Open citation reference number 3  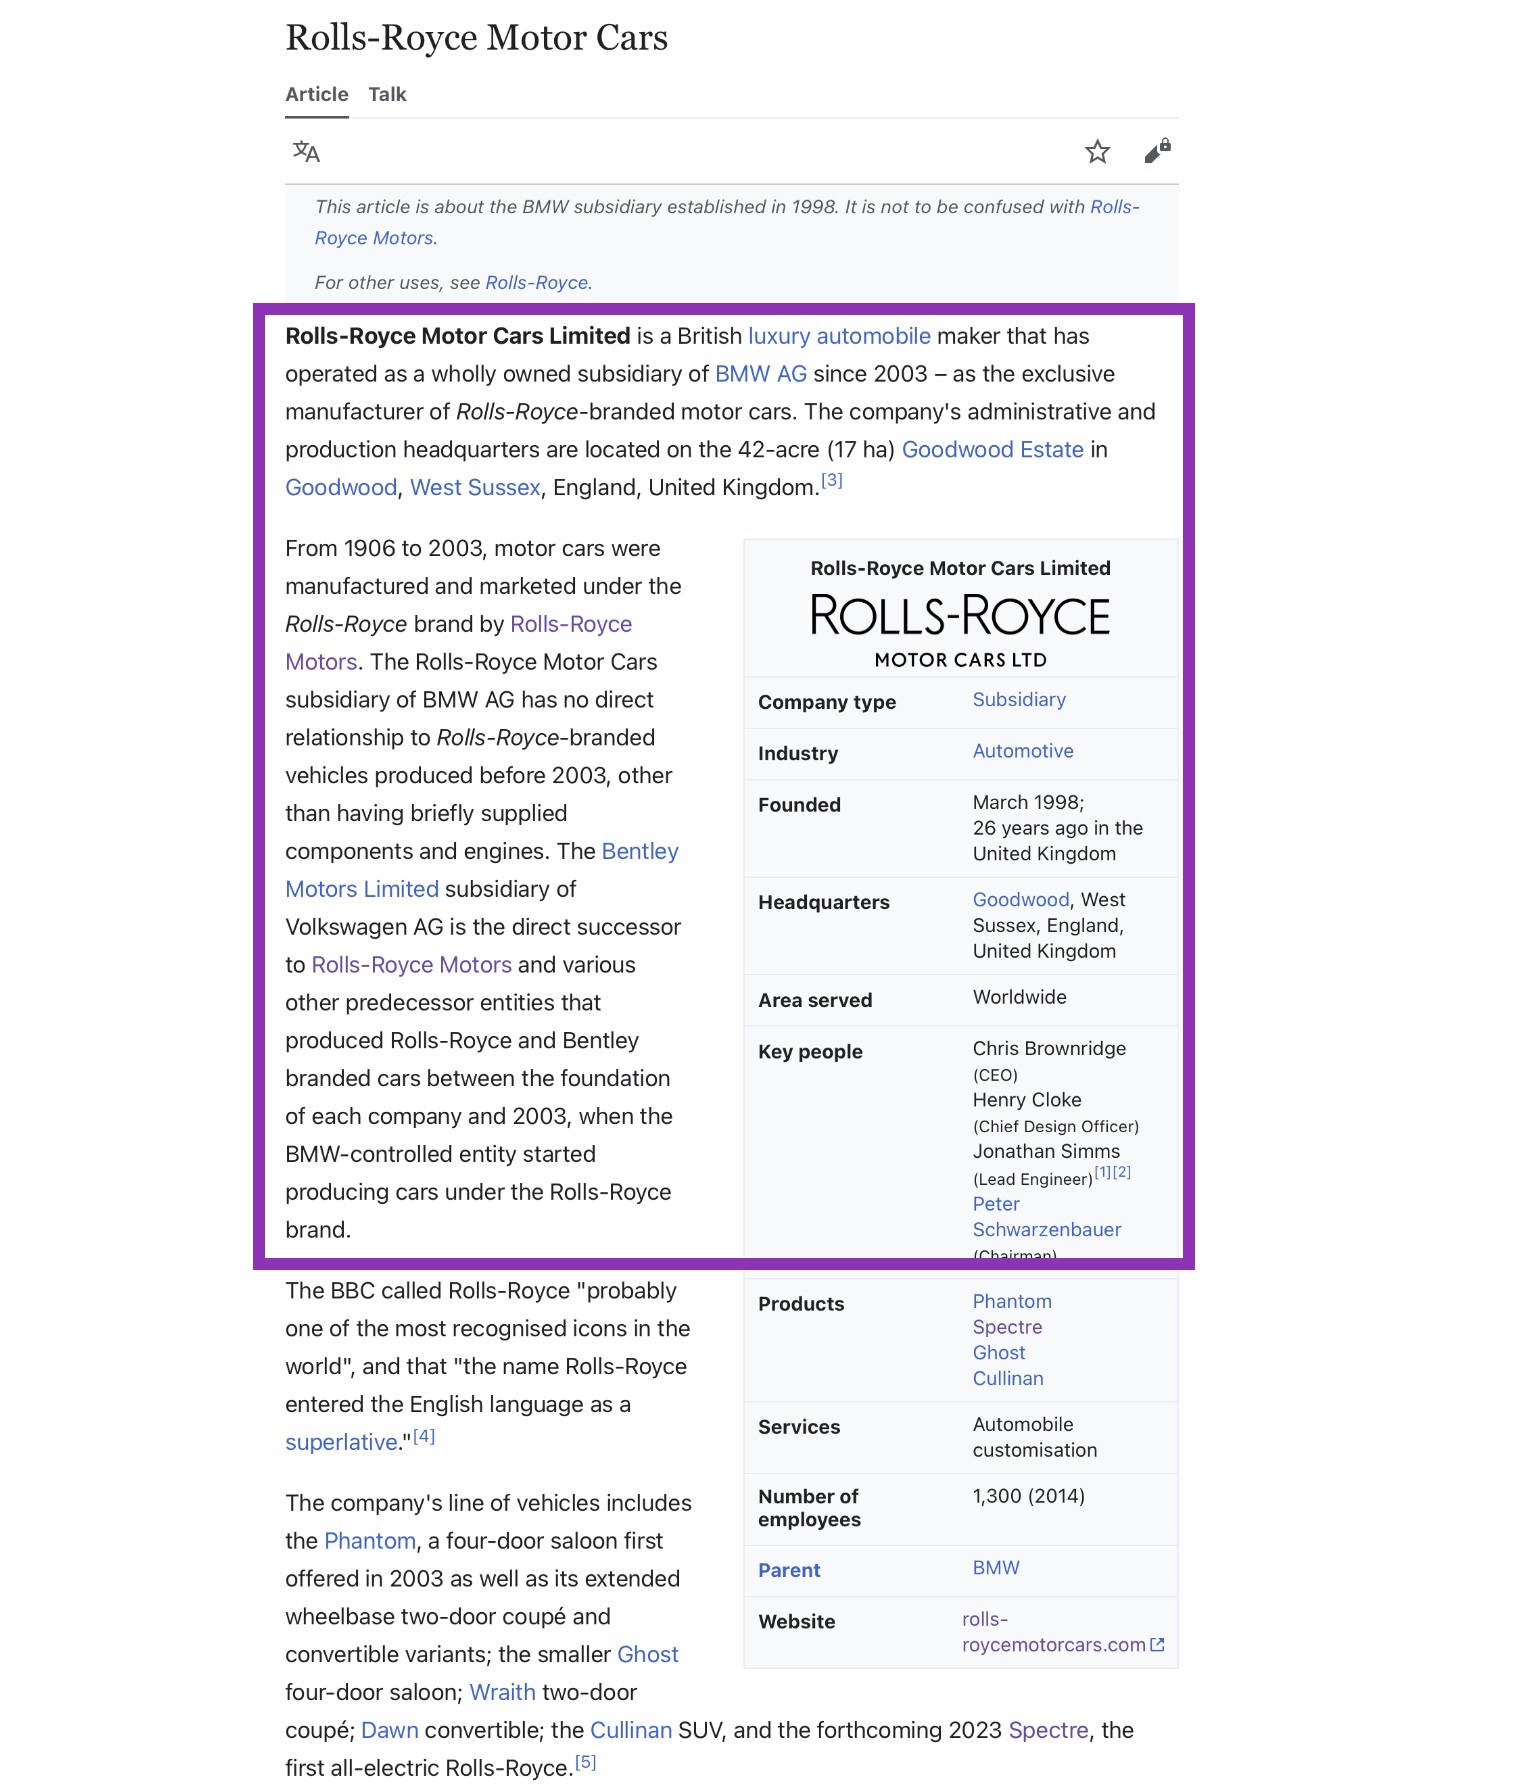(x=832, y=481)
